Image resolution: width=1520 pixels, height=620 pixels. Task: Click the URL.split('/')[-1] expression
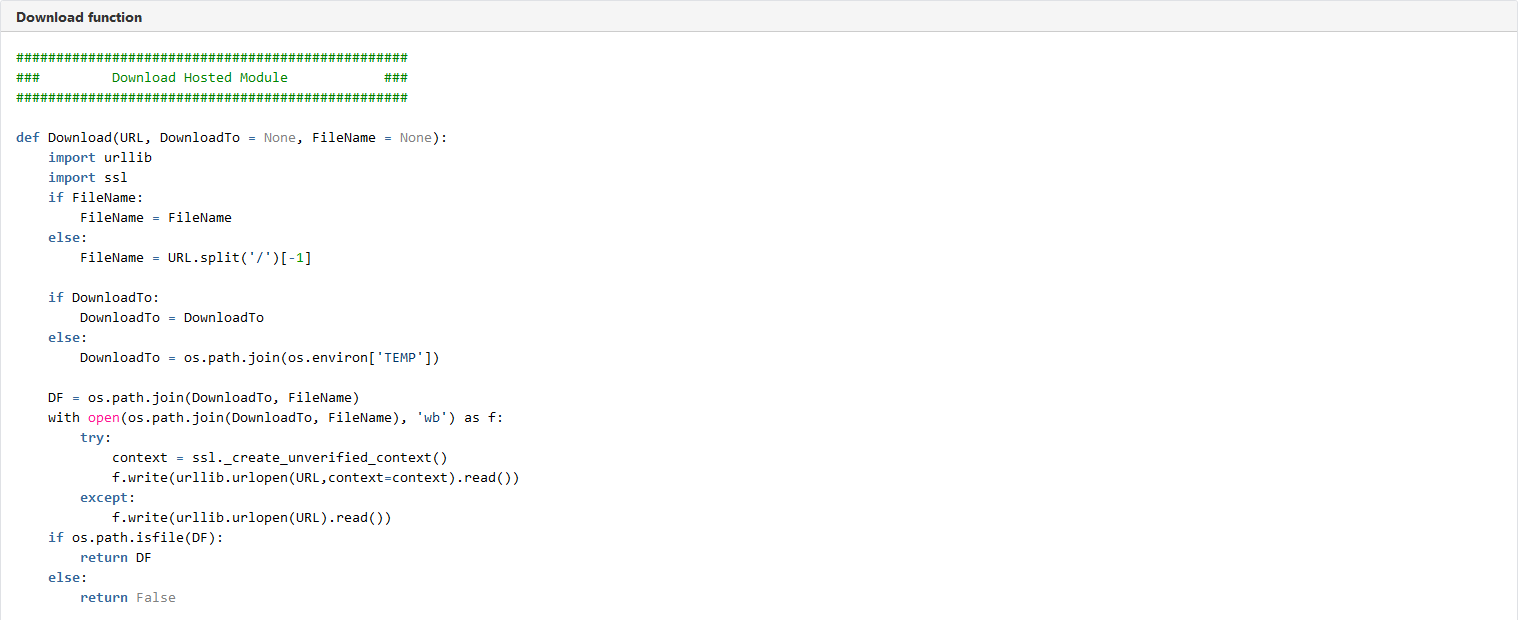(x=240, y=257)
